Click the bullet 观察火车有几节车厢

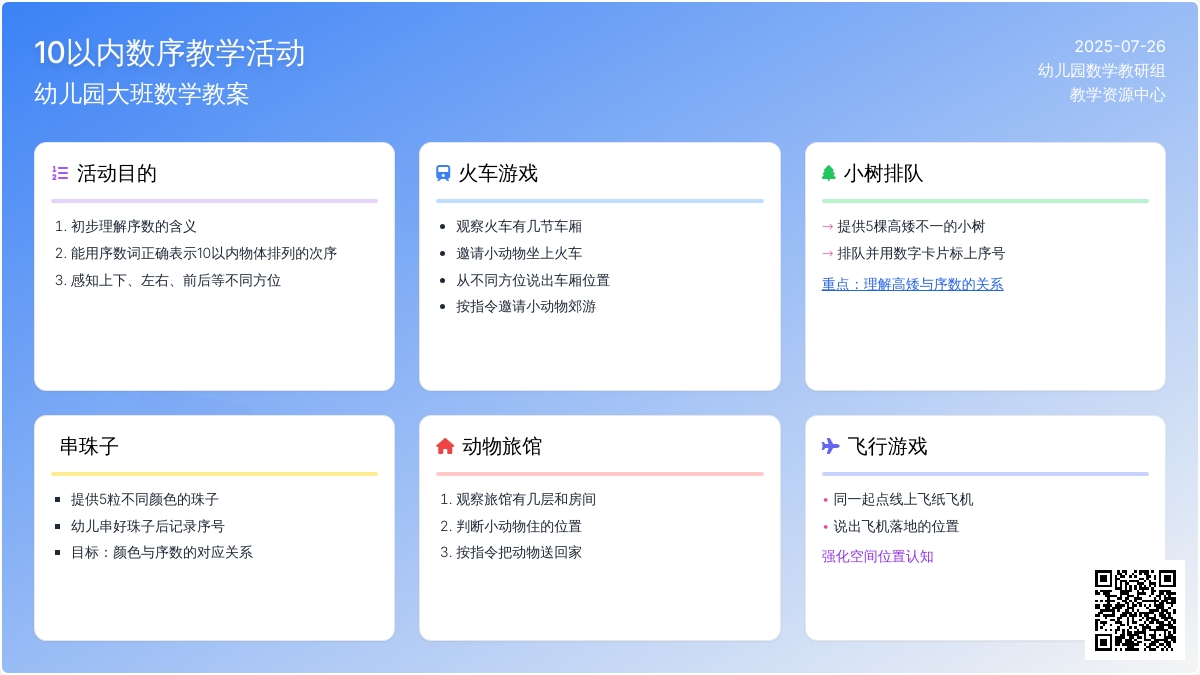click(519, 227)
